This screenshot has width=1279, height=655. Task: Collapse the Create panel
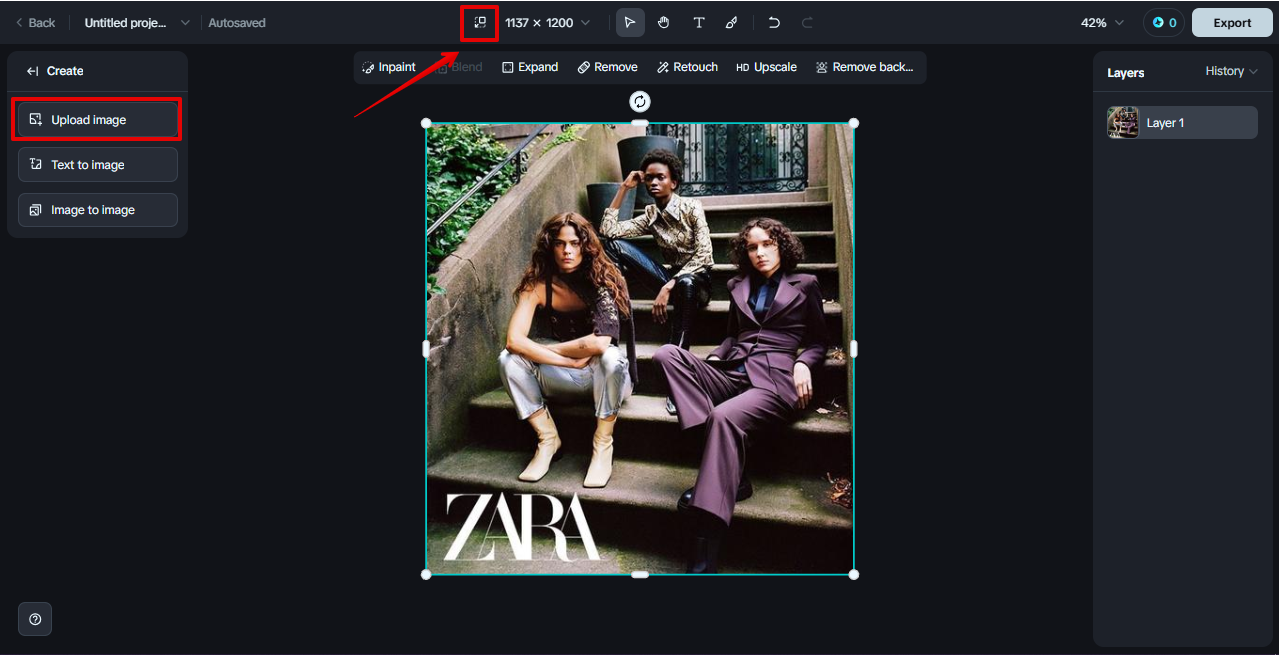click(32, 71)
